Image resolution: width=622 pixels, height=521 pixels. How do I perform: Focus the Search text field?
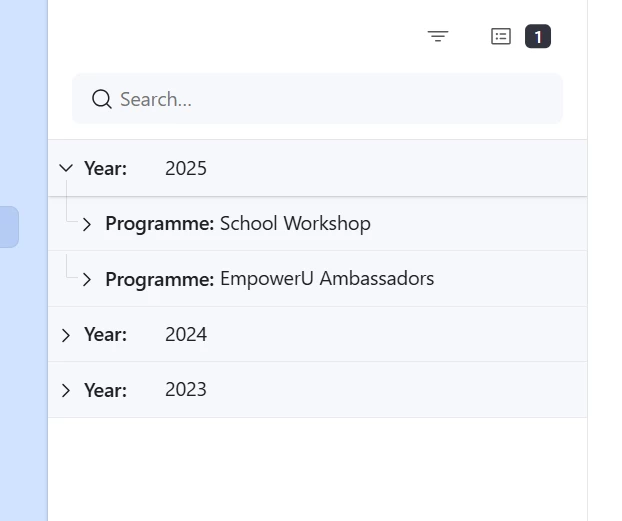pyautogui.click(x=330, y=99)
